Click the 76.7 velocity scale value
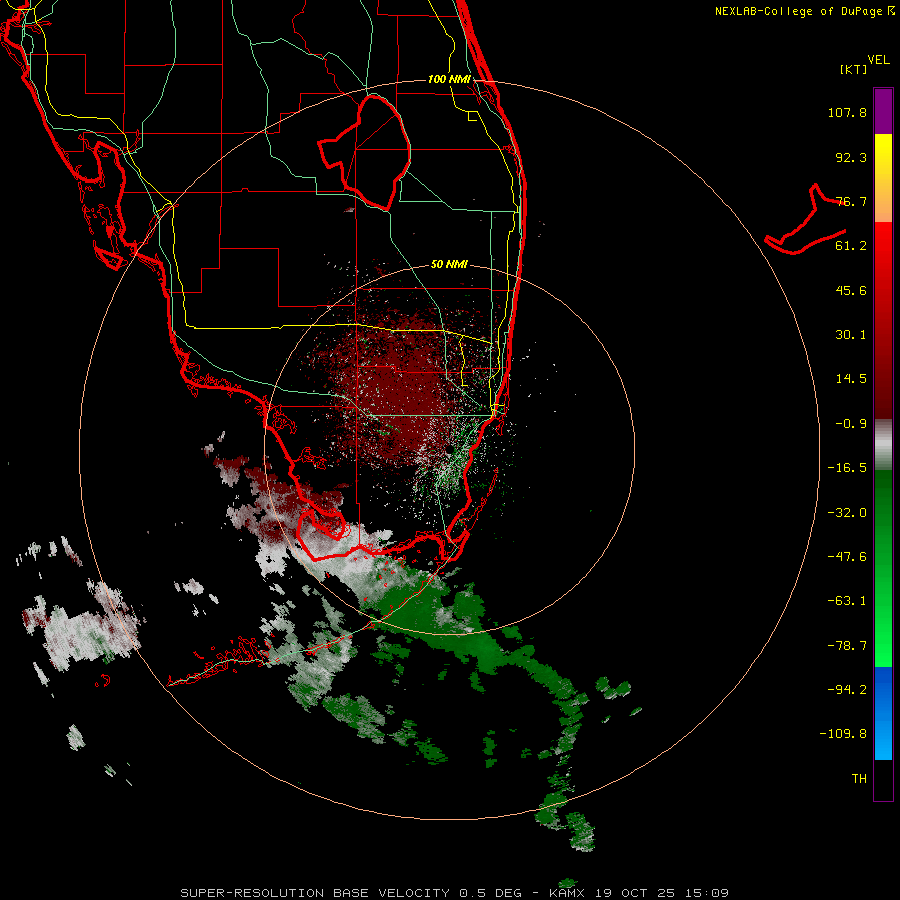 [851, 201]
